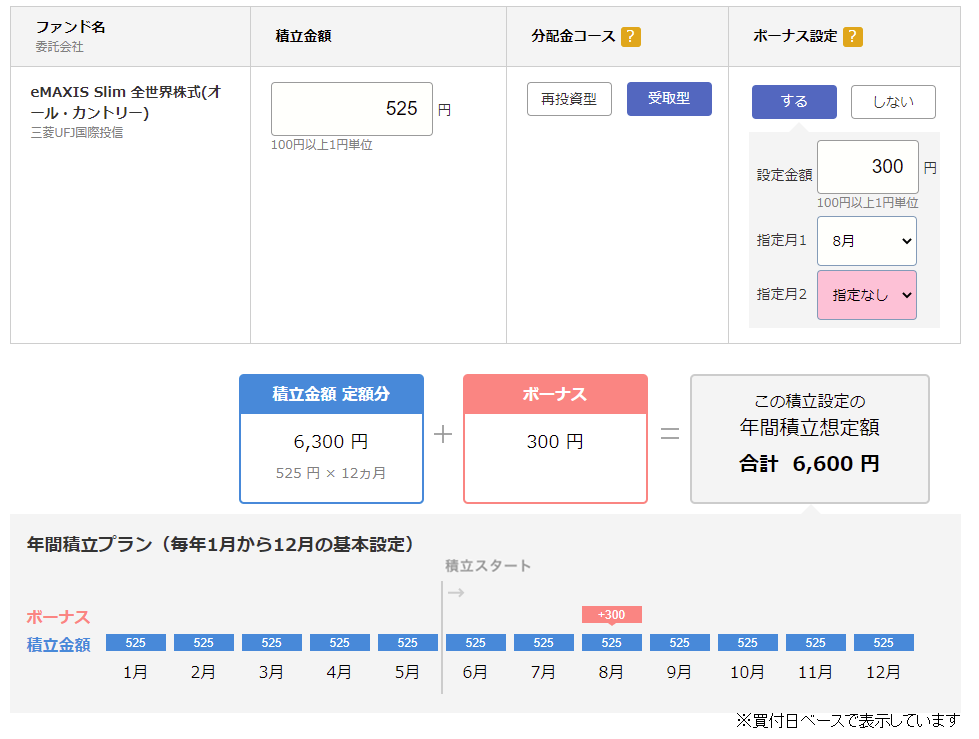The width and height of the screenshot is (979, 739).
Task: Click 525 bar for 6月
Action: tap(476, 643)
